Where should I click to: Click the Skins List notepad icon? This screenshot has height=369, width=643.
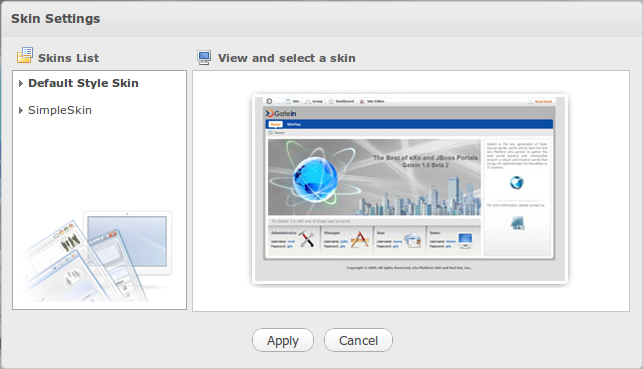pos(25,55)
